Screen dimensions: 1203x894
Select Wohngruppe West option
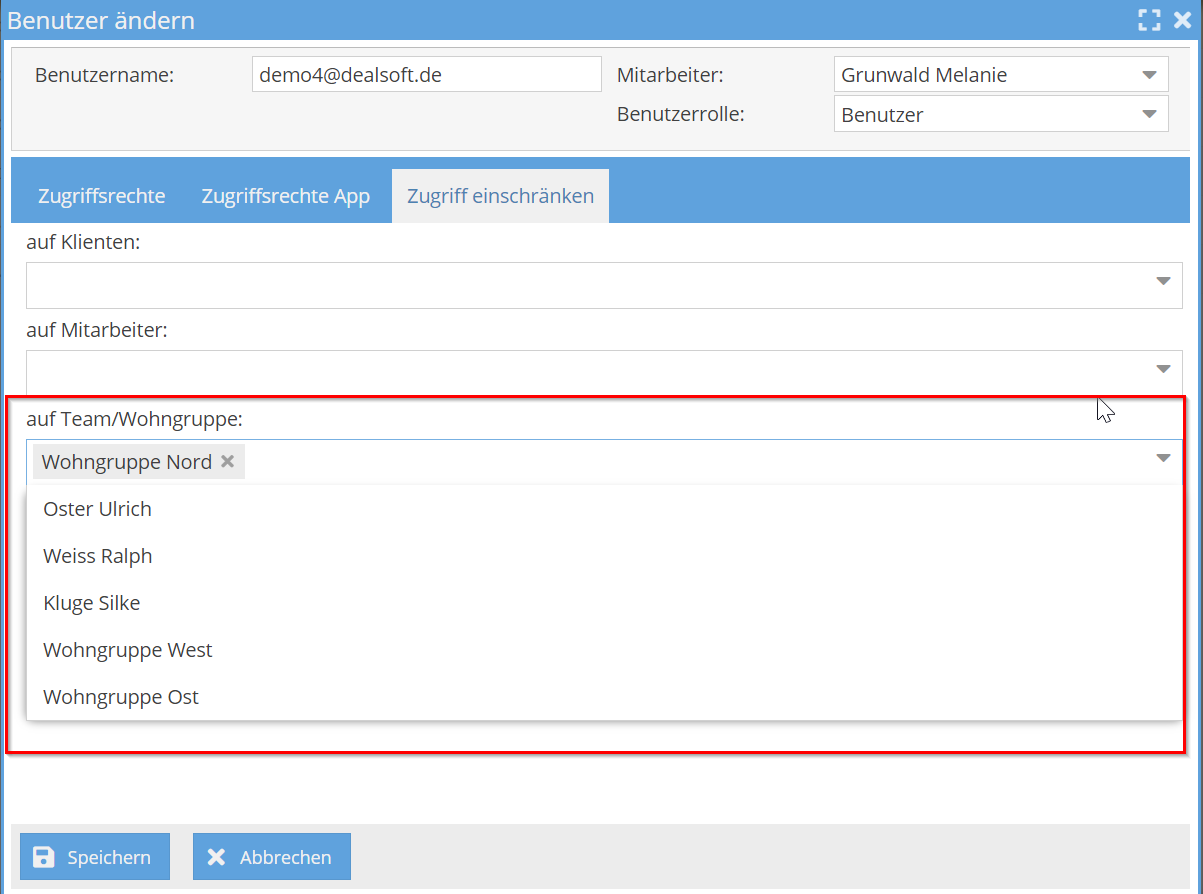pyautogui.click(x=127, y=650)
